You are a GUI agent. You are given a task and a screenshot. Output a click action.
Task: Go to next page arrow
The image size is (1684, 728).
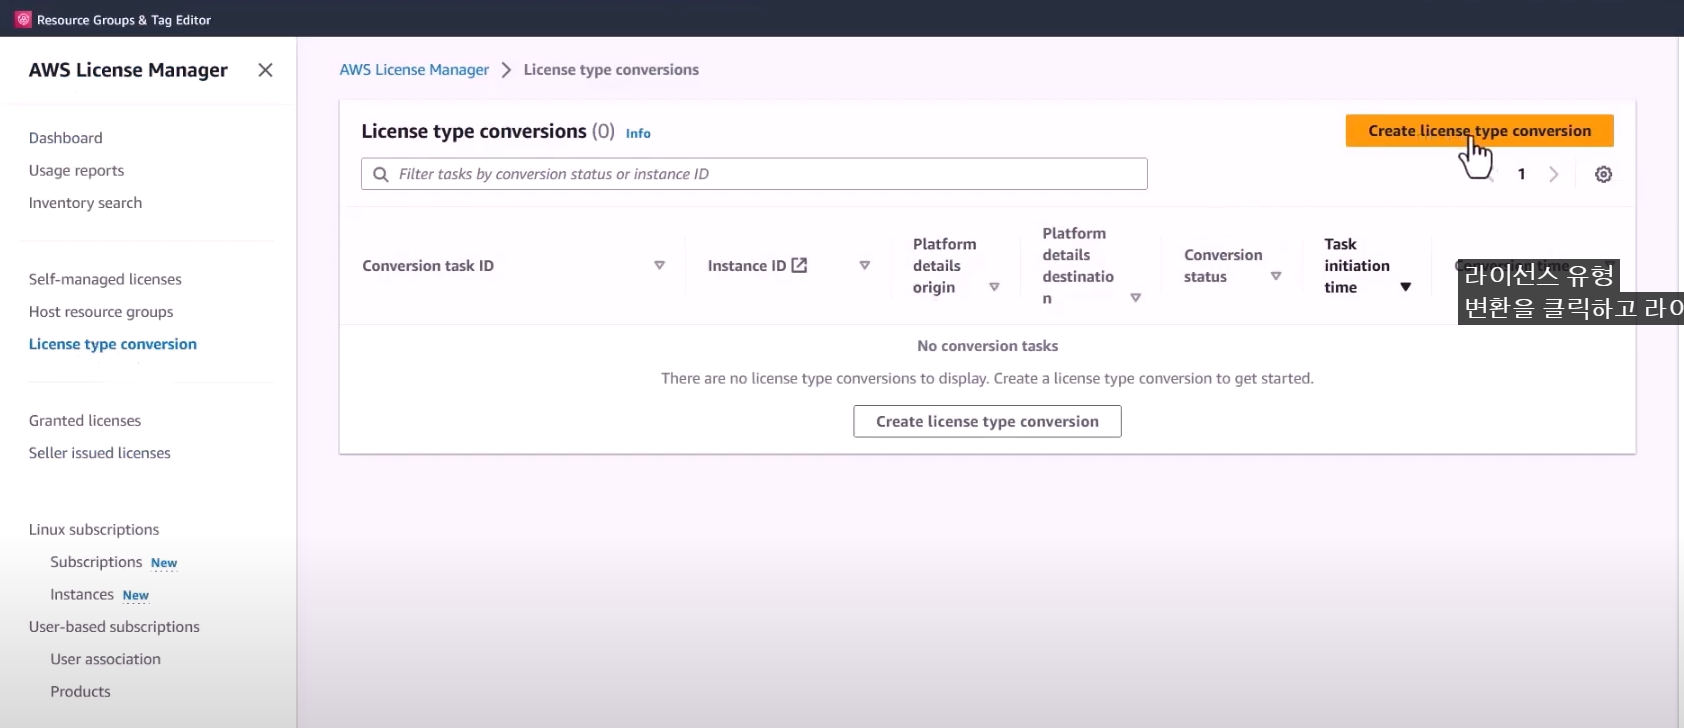tap(1553, 174)
